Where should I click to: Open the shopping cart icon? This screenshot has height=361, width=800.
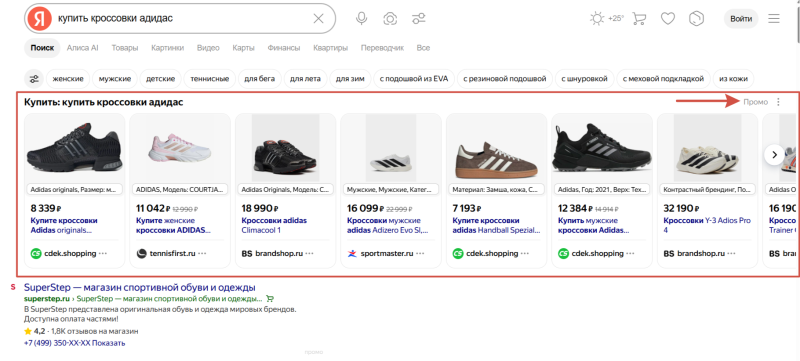[x=639, y=19]
